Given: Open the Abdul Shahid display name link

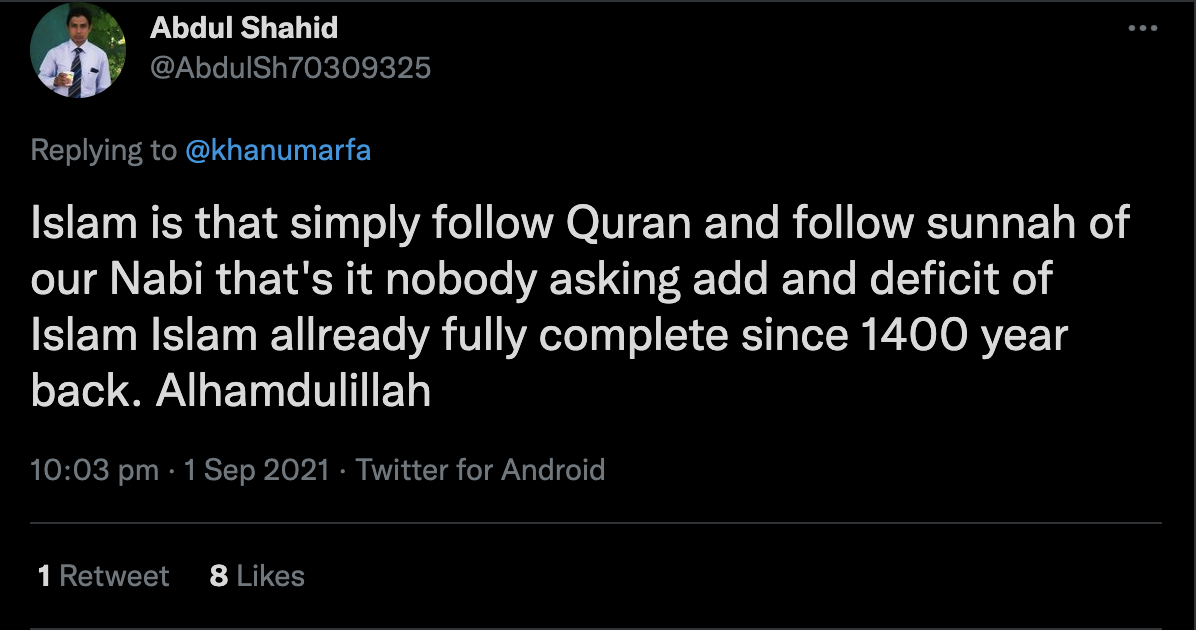Looking at the screenshot, I should (x=244, y=28).
